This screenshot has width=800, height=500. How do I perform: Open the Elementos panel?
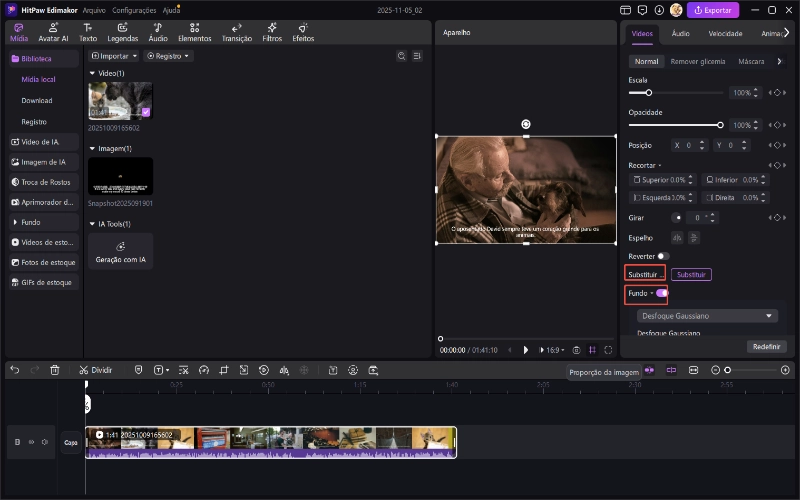pos(194,32)
